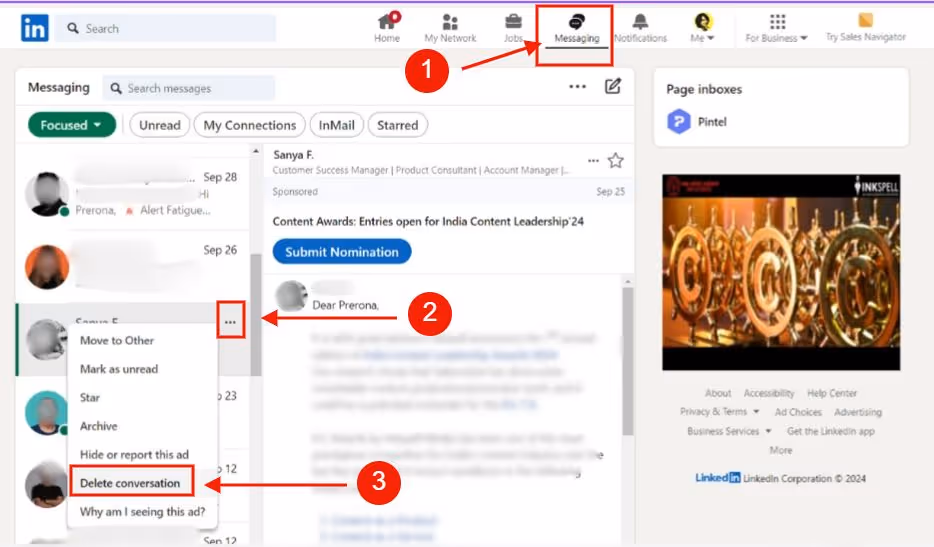The width and height of the screenshot is (934, 547).
Task: Select Mark as unread
Action: [x=119, y=369]
